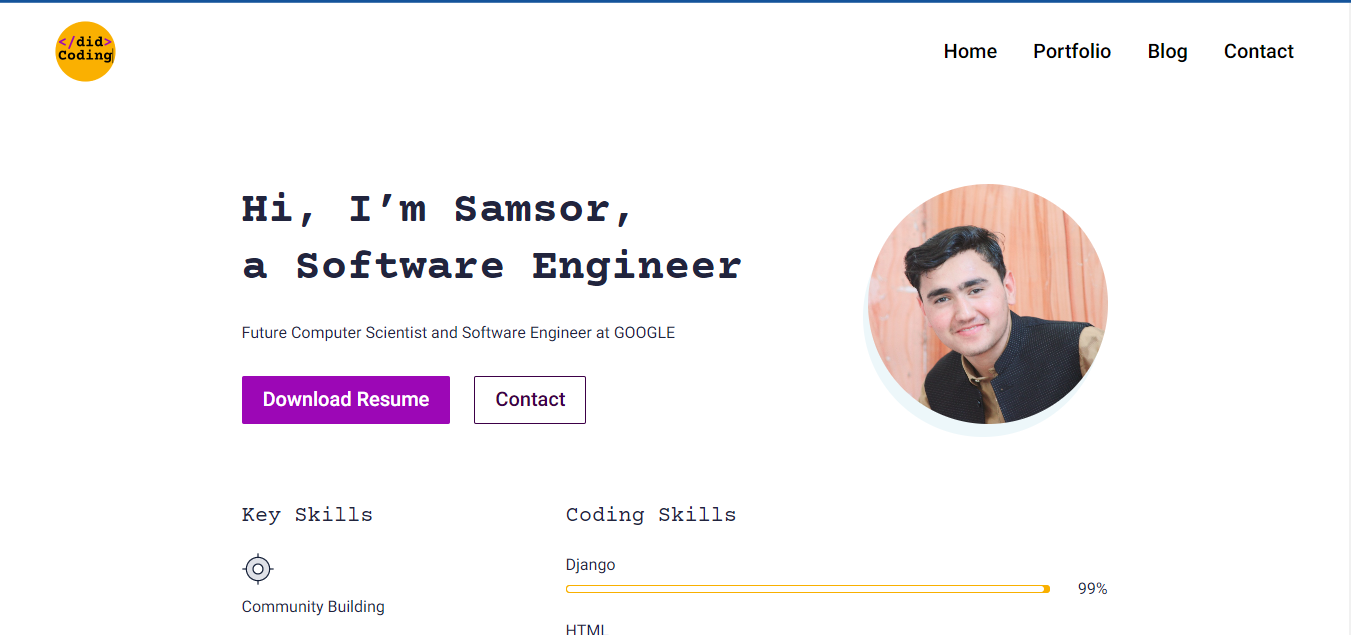Click the HTML skill label
1351x635 pixels.
[x=584, y=628]
